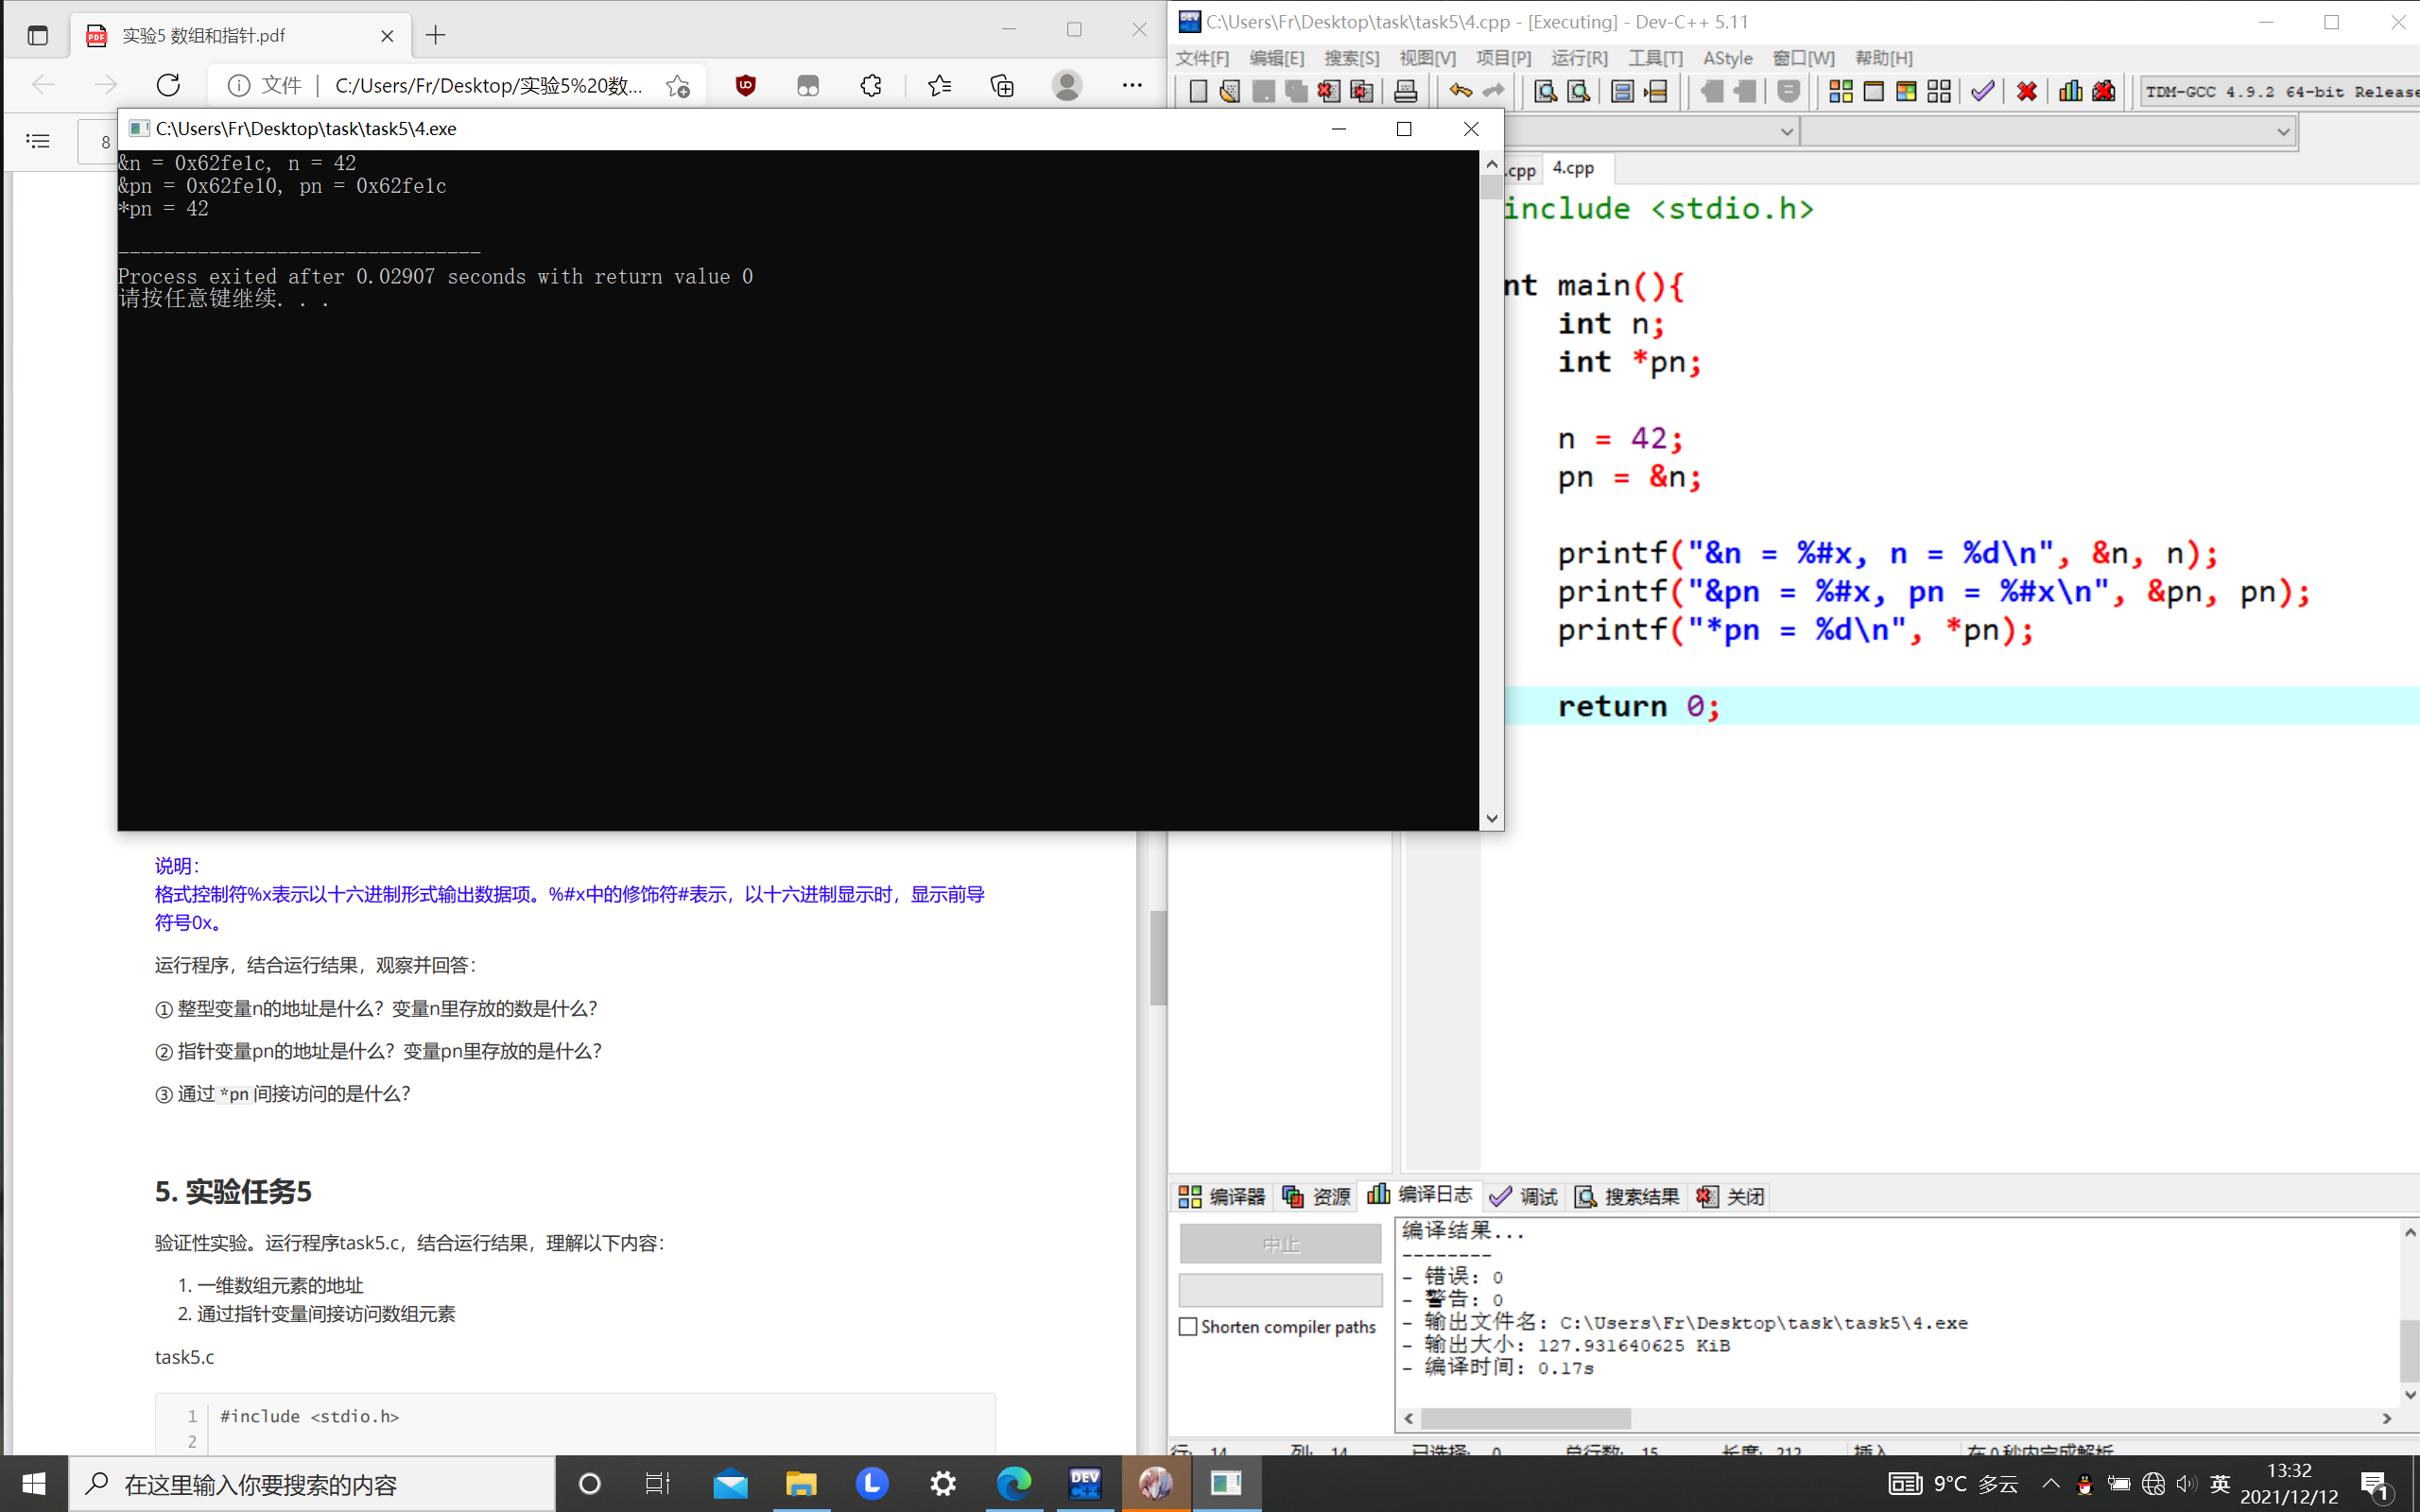This screenshot has height=1512, width=2420.
Task: Click the Find magnifier icon in toolbar
Action: 1545,91
